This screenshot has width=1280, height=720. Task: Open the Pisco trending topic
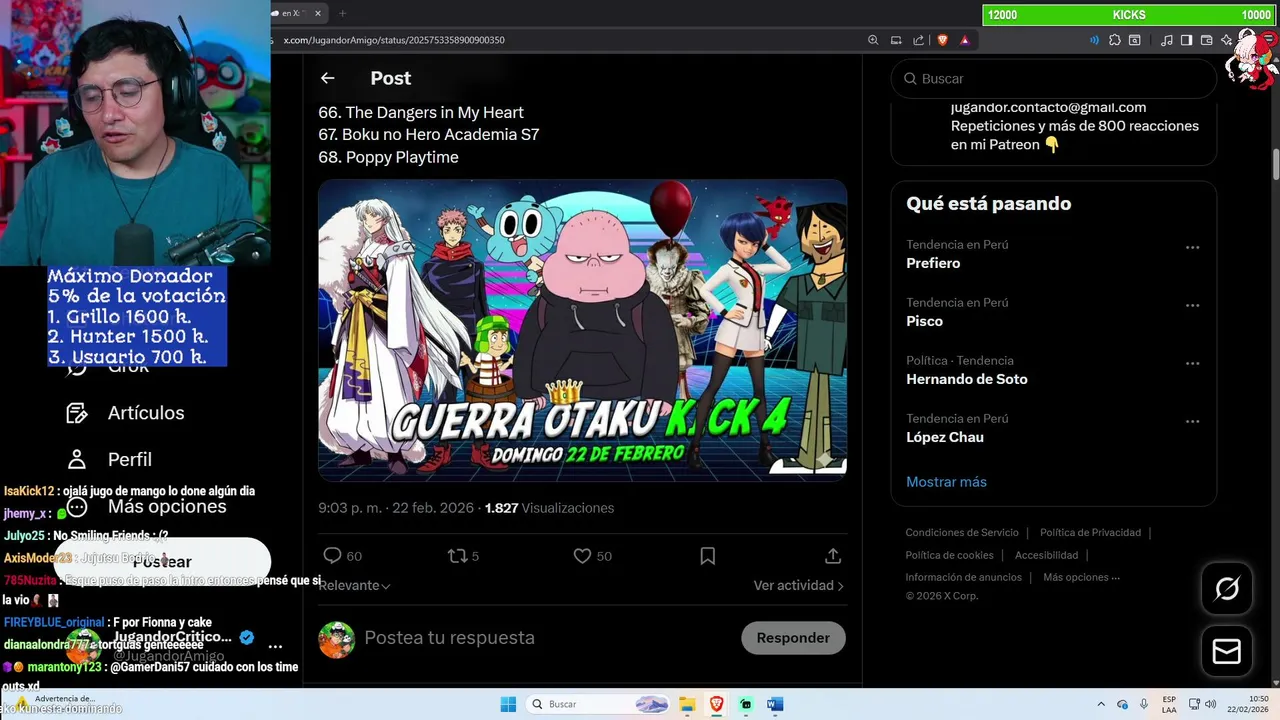[924, 321]
